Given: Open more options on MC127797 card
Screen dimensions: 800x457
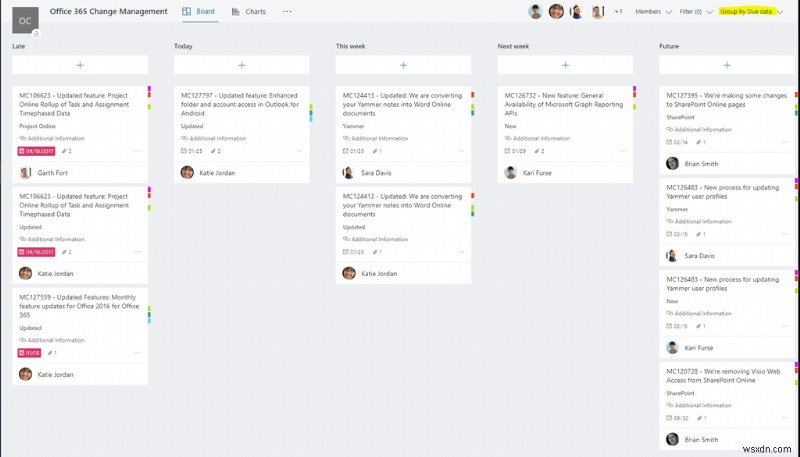Looking at the screenshot, I should tap(299, 151).
